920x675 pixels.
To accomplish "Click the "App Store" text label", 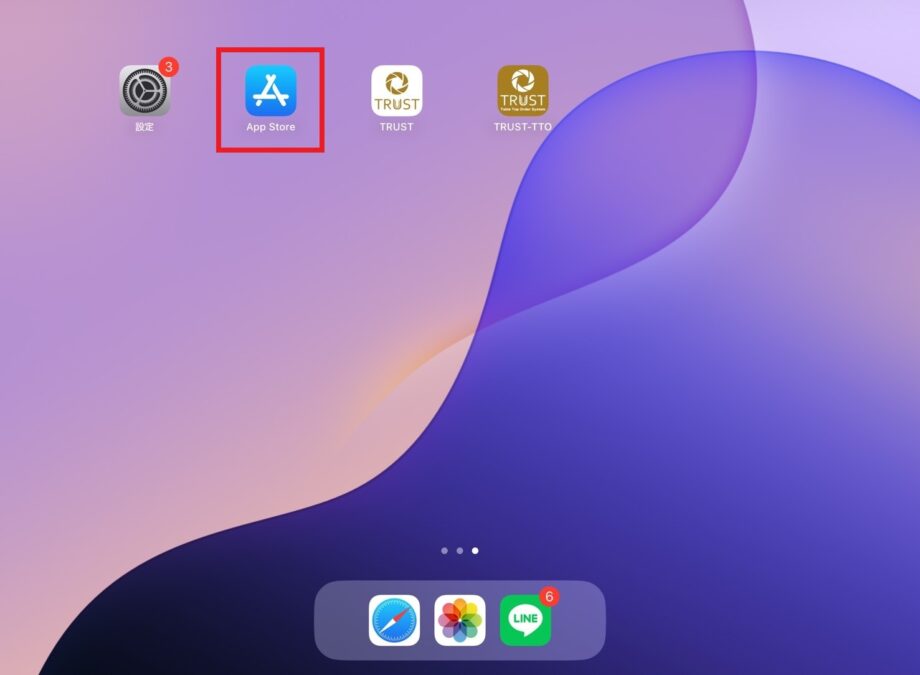I will click(x=270, y=128).
